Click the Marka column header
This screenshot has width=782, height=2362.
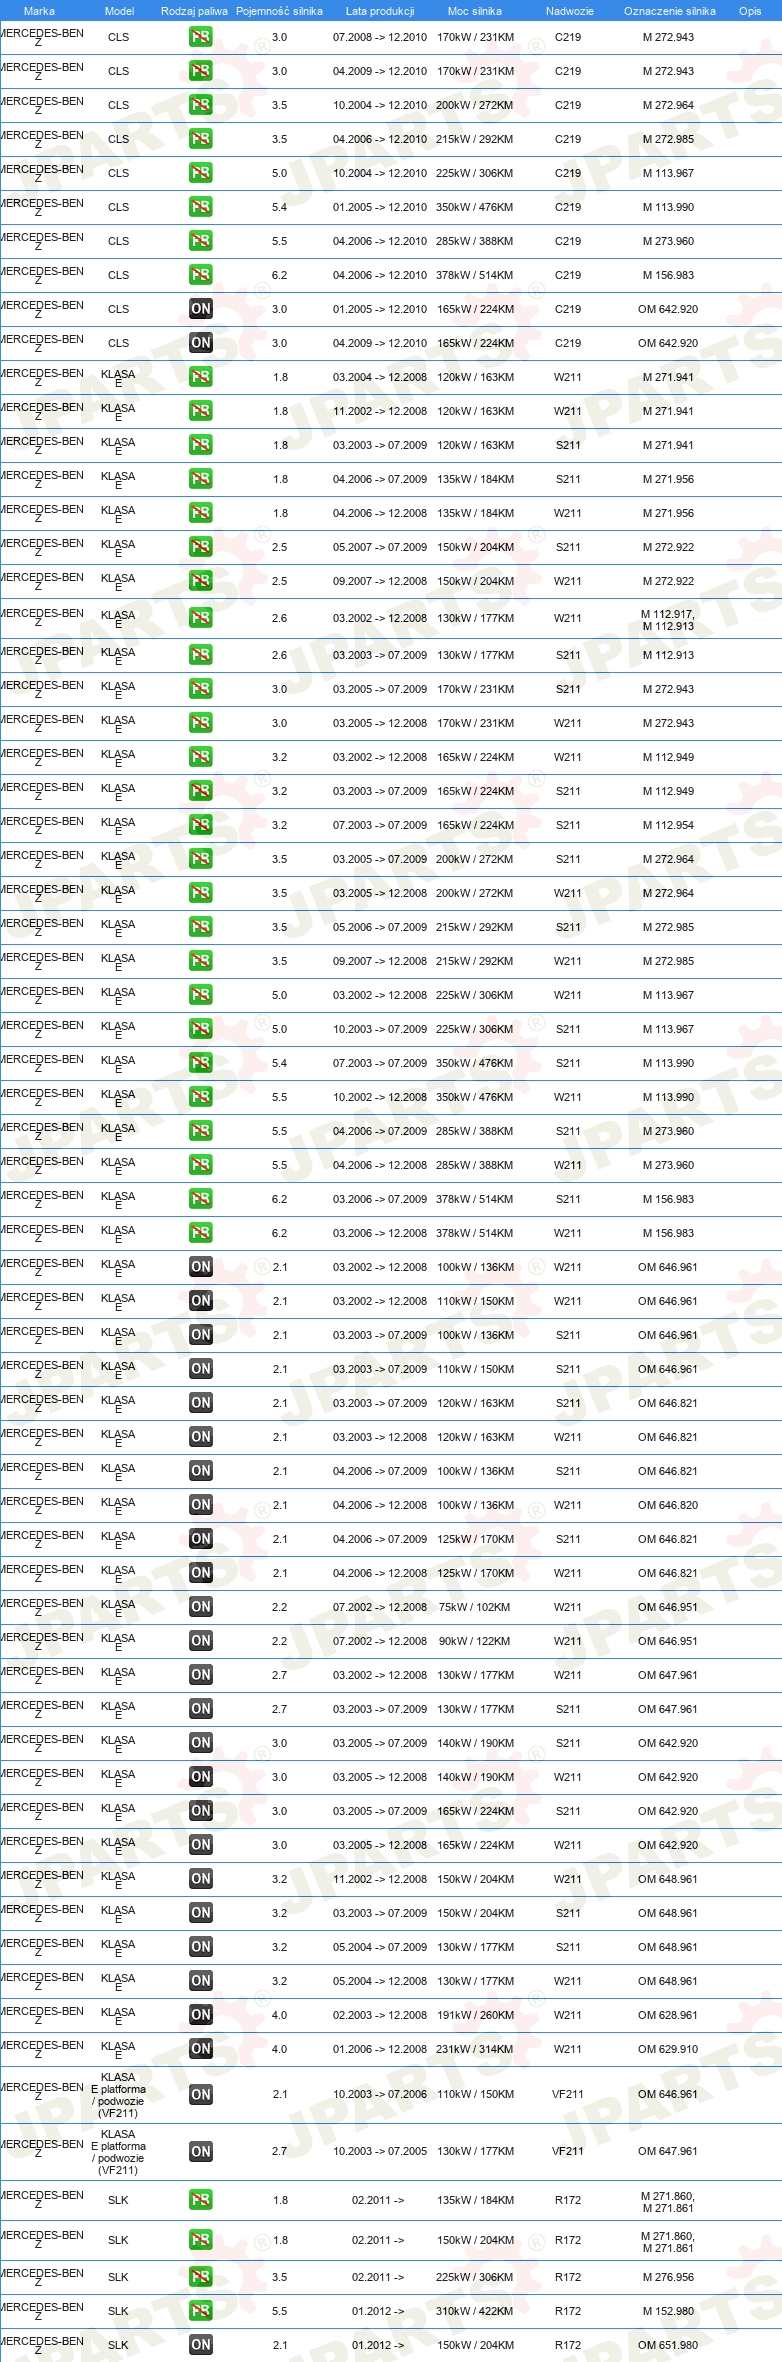pyautogui.click(x=39, y=11)
